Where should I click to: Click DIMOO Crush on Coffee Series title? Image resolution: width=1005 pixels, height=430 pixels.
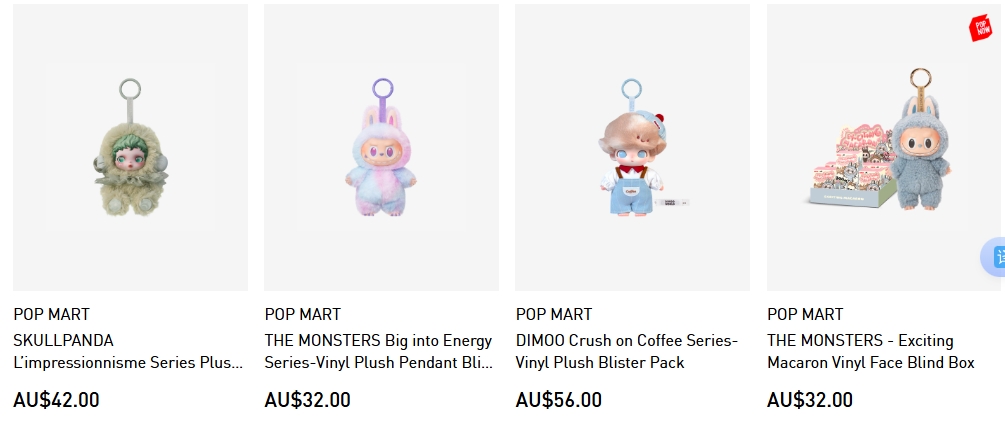click(x=627, y=351)
